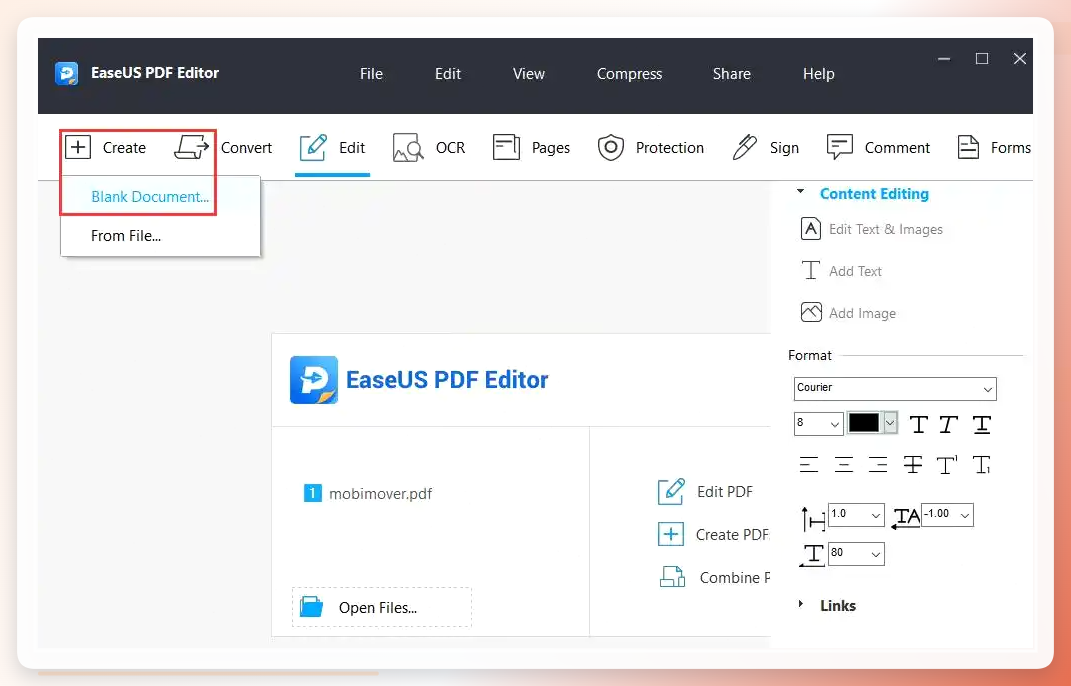The height and width of the screenshot is (686, 1071).
Task: Toggle underline text formatting
Action: [x=982, y=424]
